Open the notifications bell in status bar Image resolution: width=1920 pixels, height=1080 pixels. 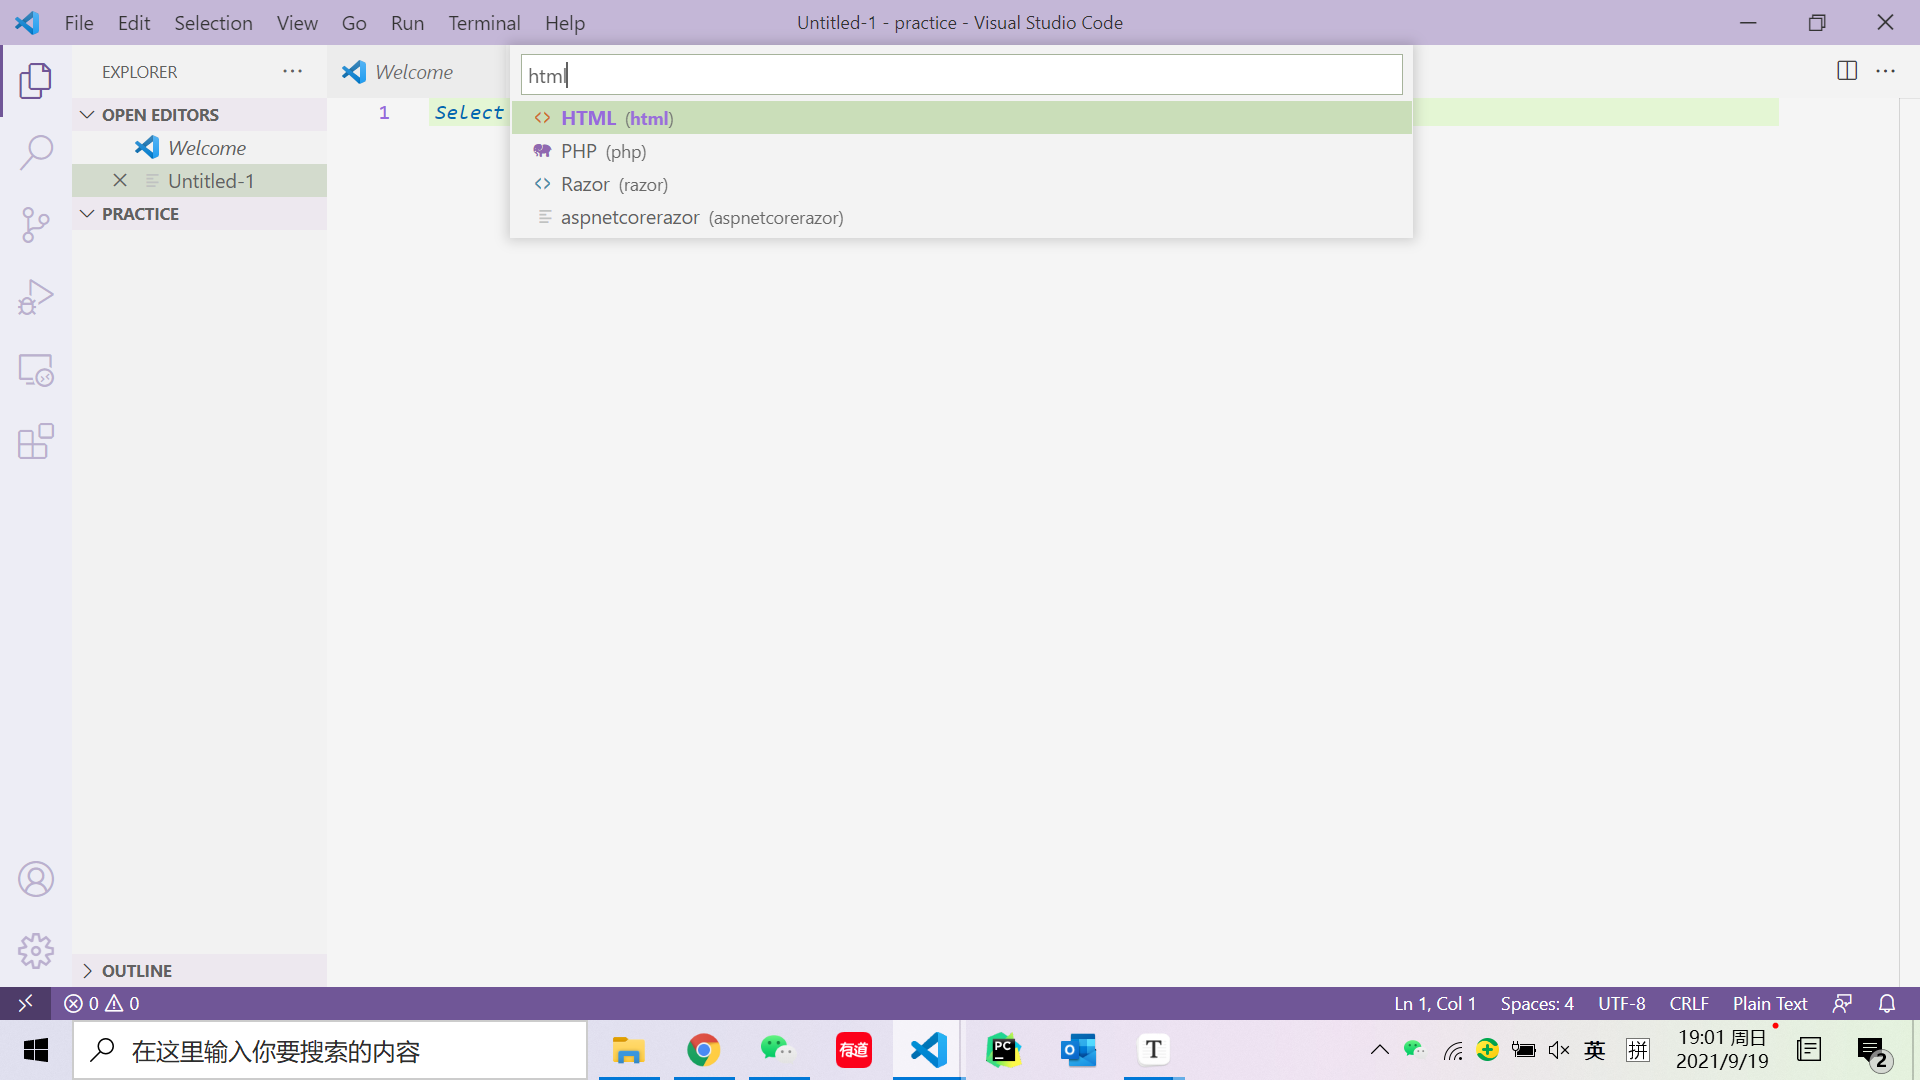pos(1887,1003)
